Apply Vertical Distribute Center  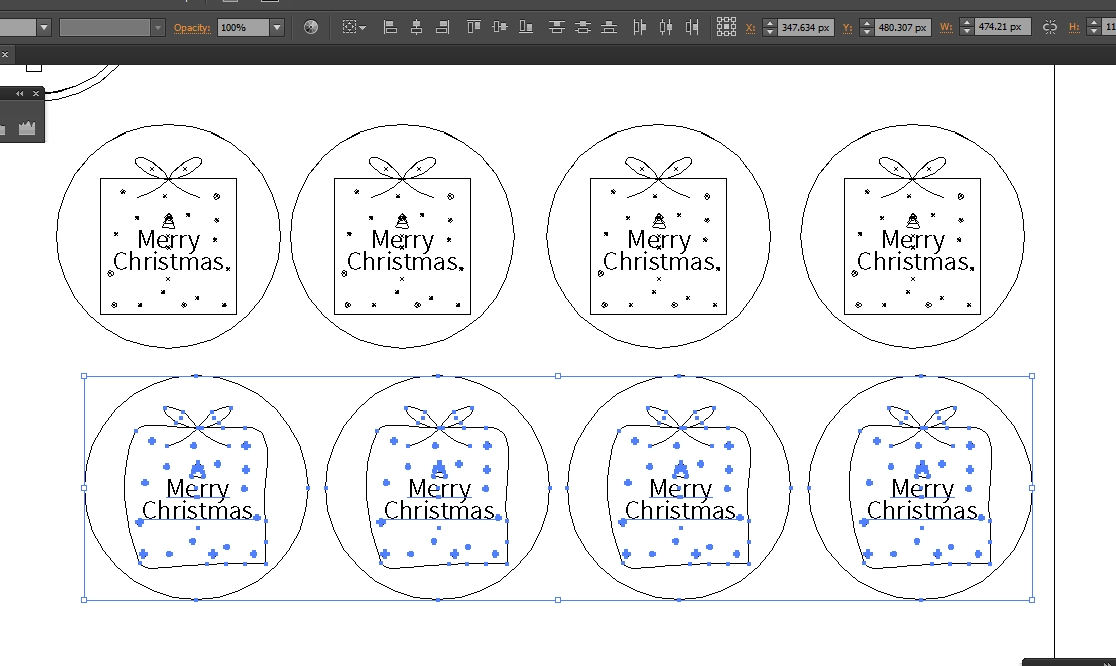[583, 28]
